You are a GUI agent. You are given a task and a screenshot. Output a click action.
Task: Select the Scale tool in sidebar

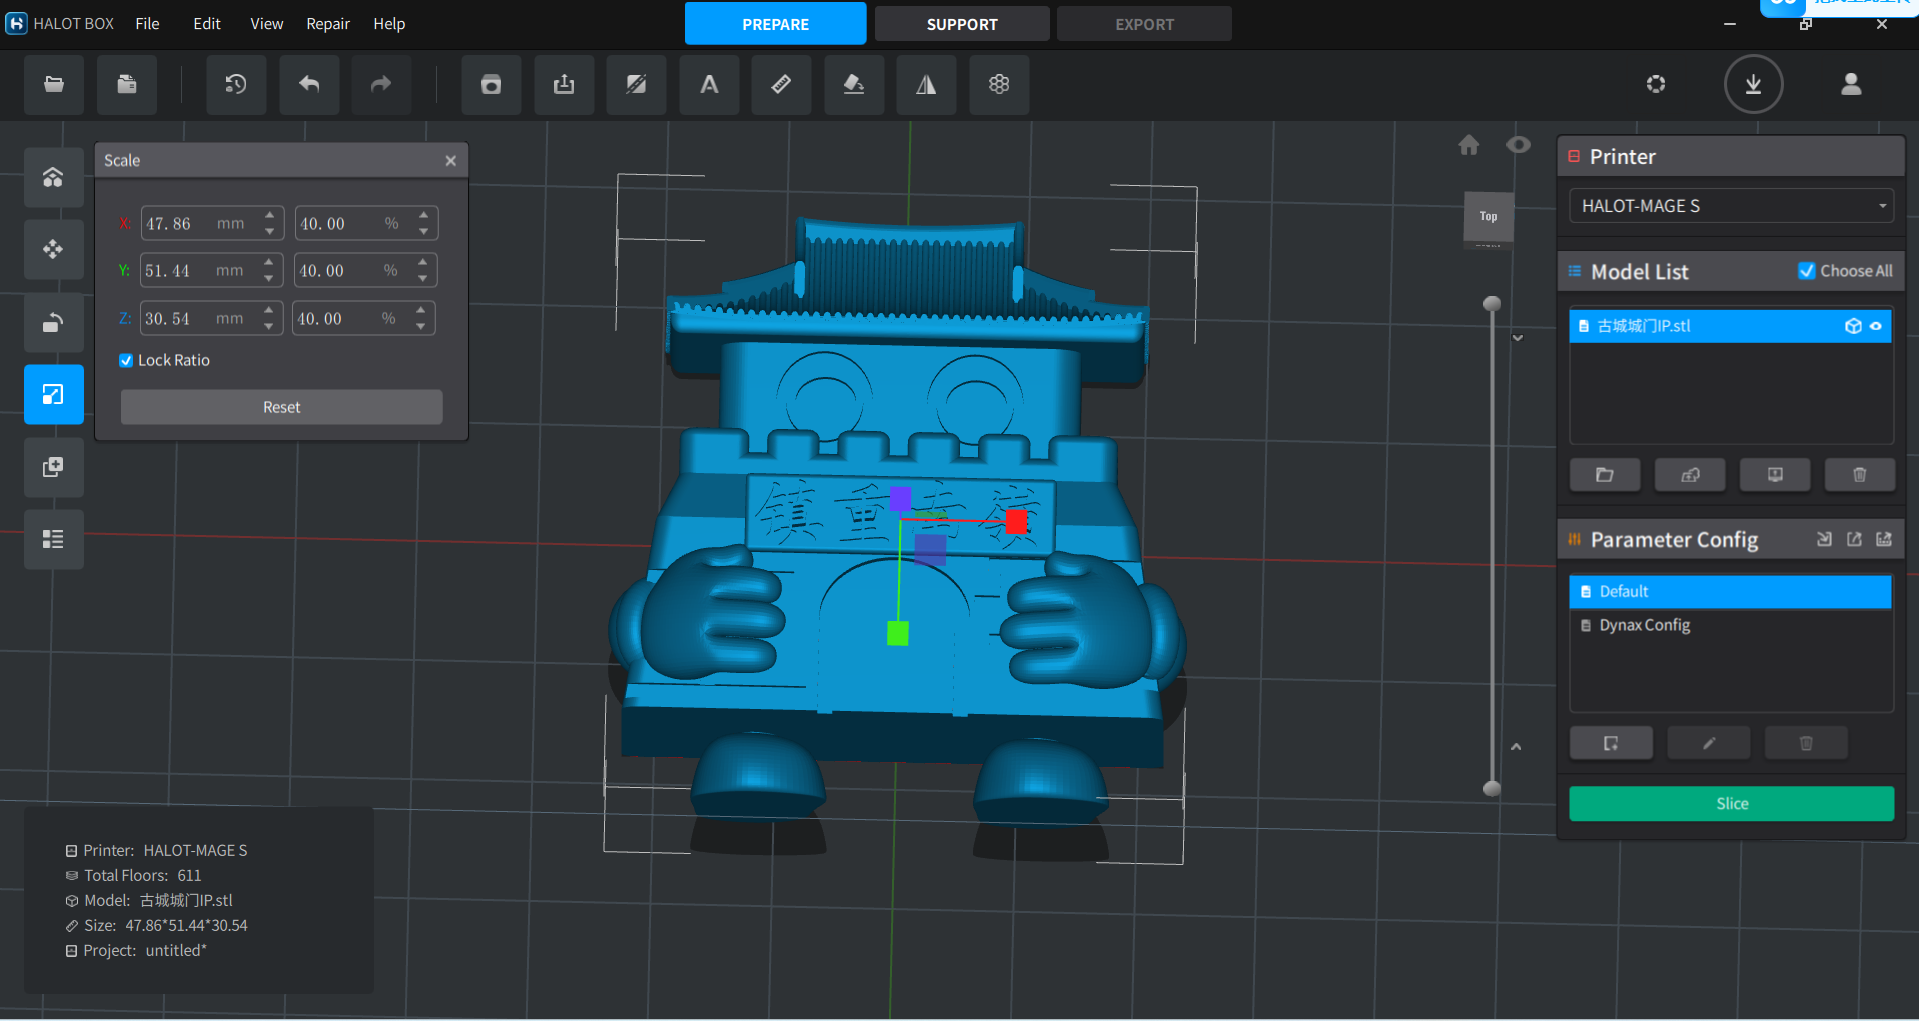(54, 394)
